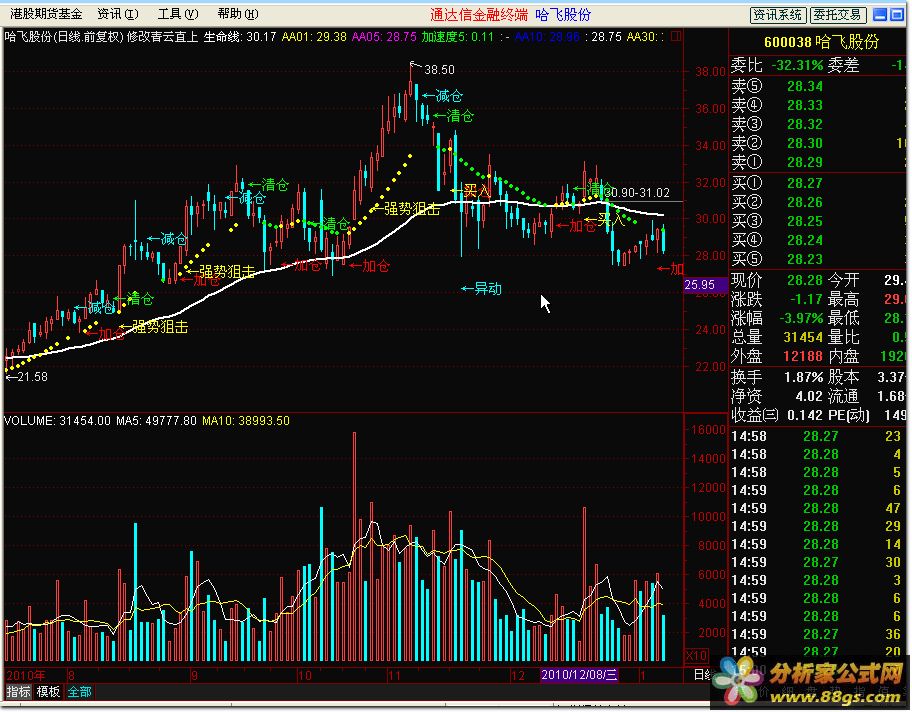Select the 卖④ ask price 28.33

pos(804,105)
